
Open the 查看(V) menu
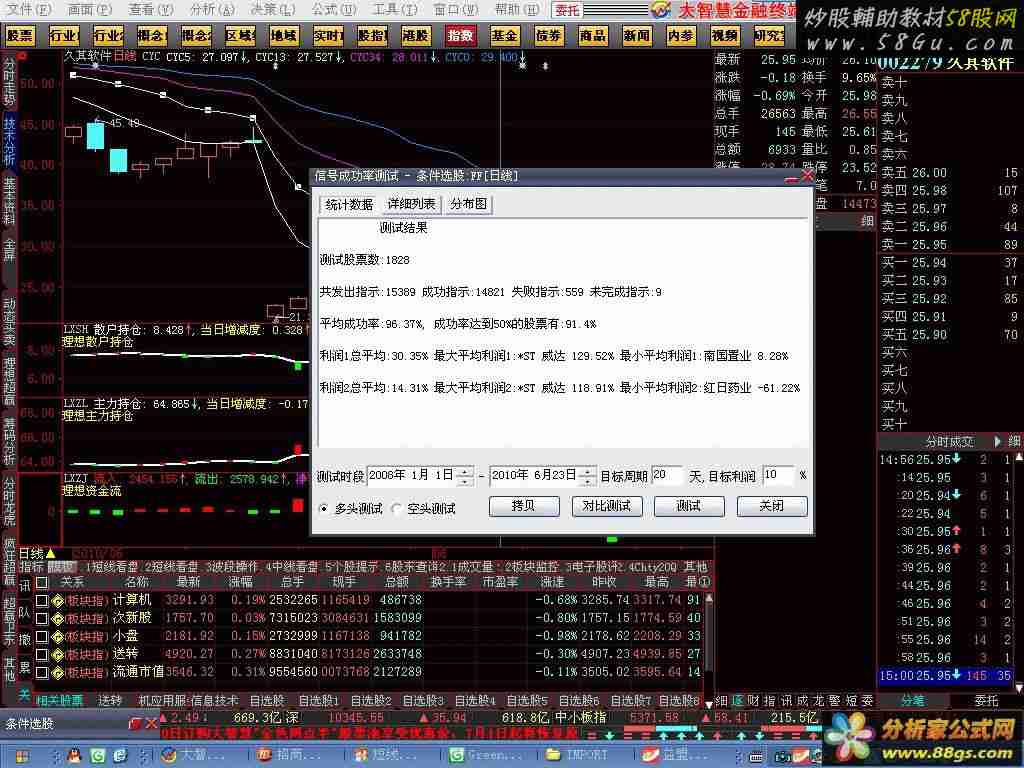(x=151, y=9)
